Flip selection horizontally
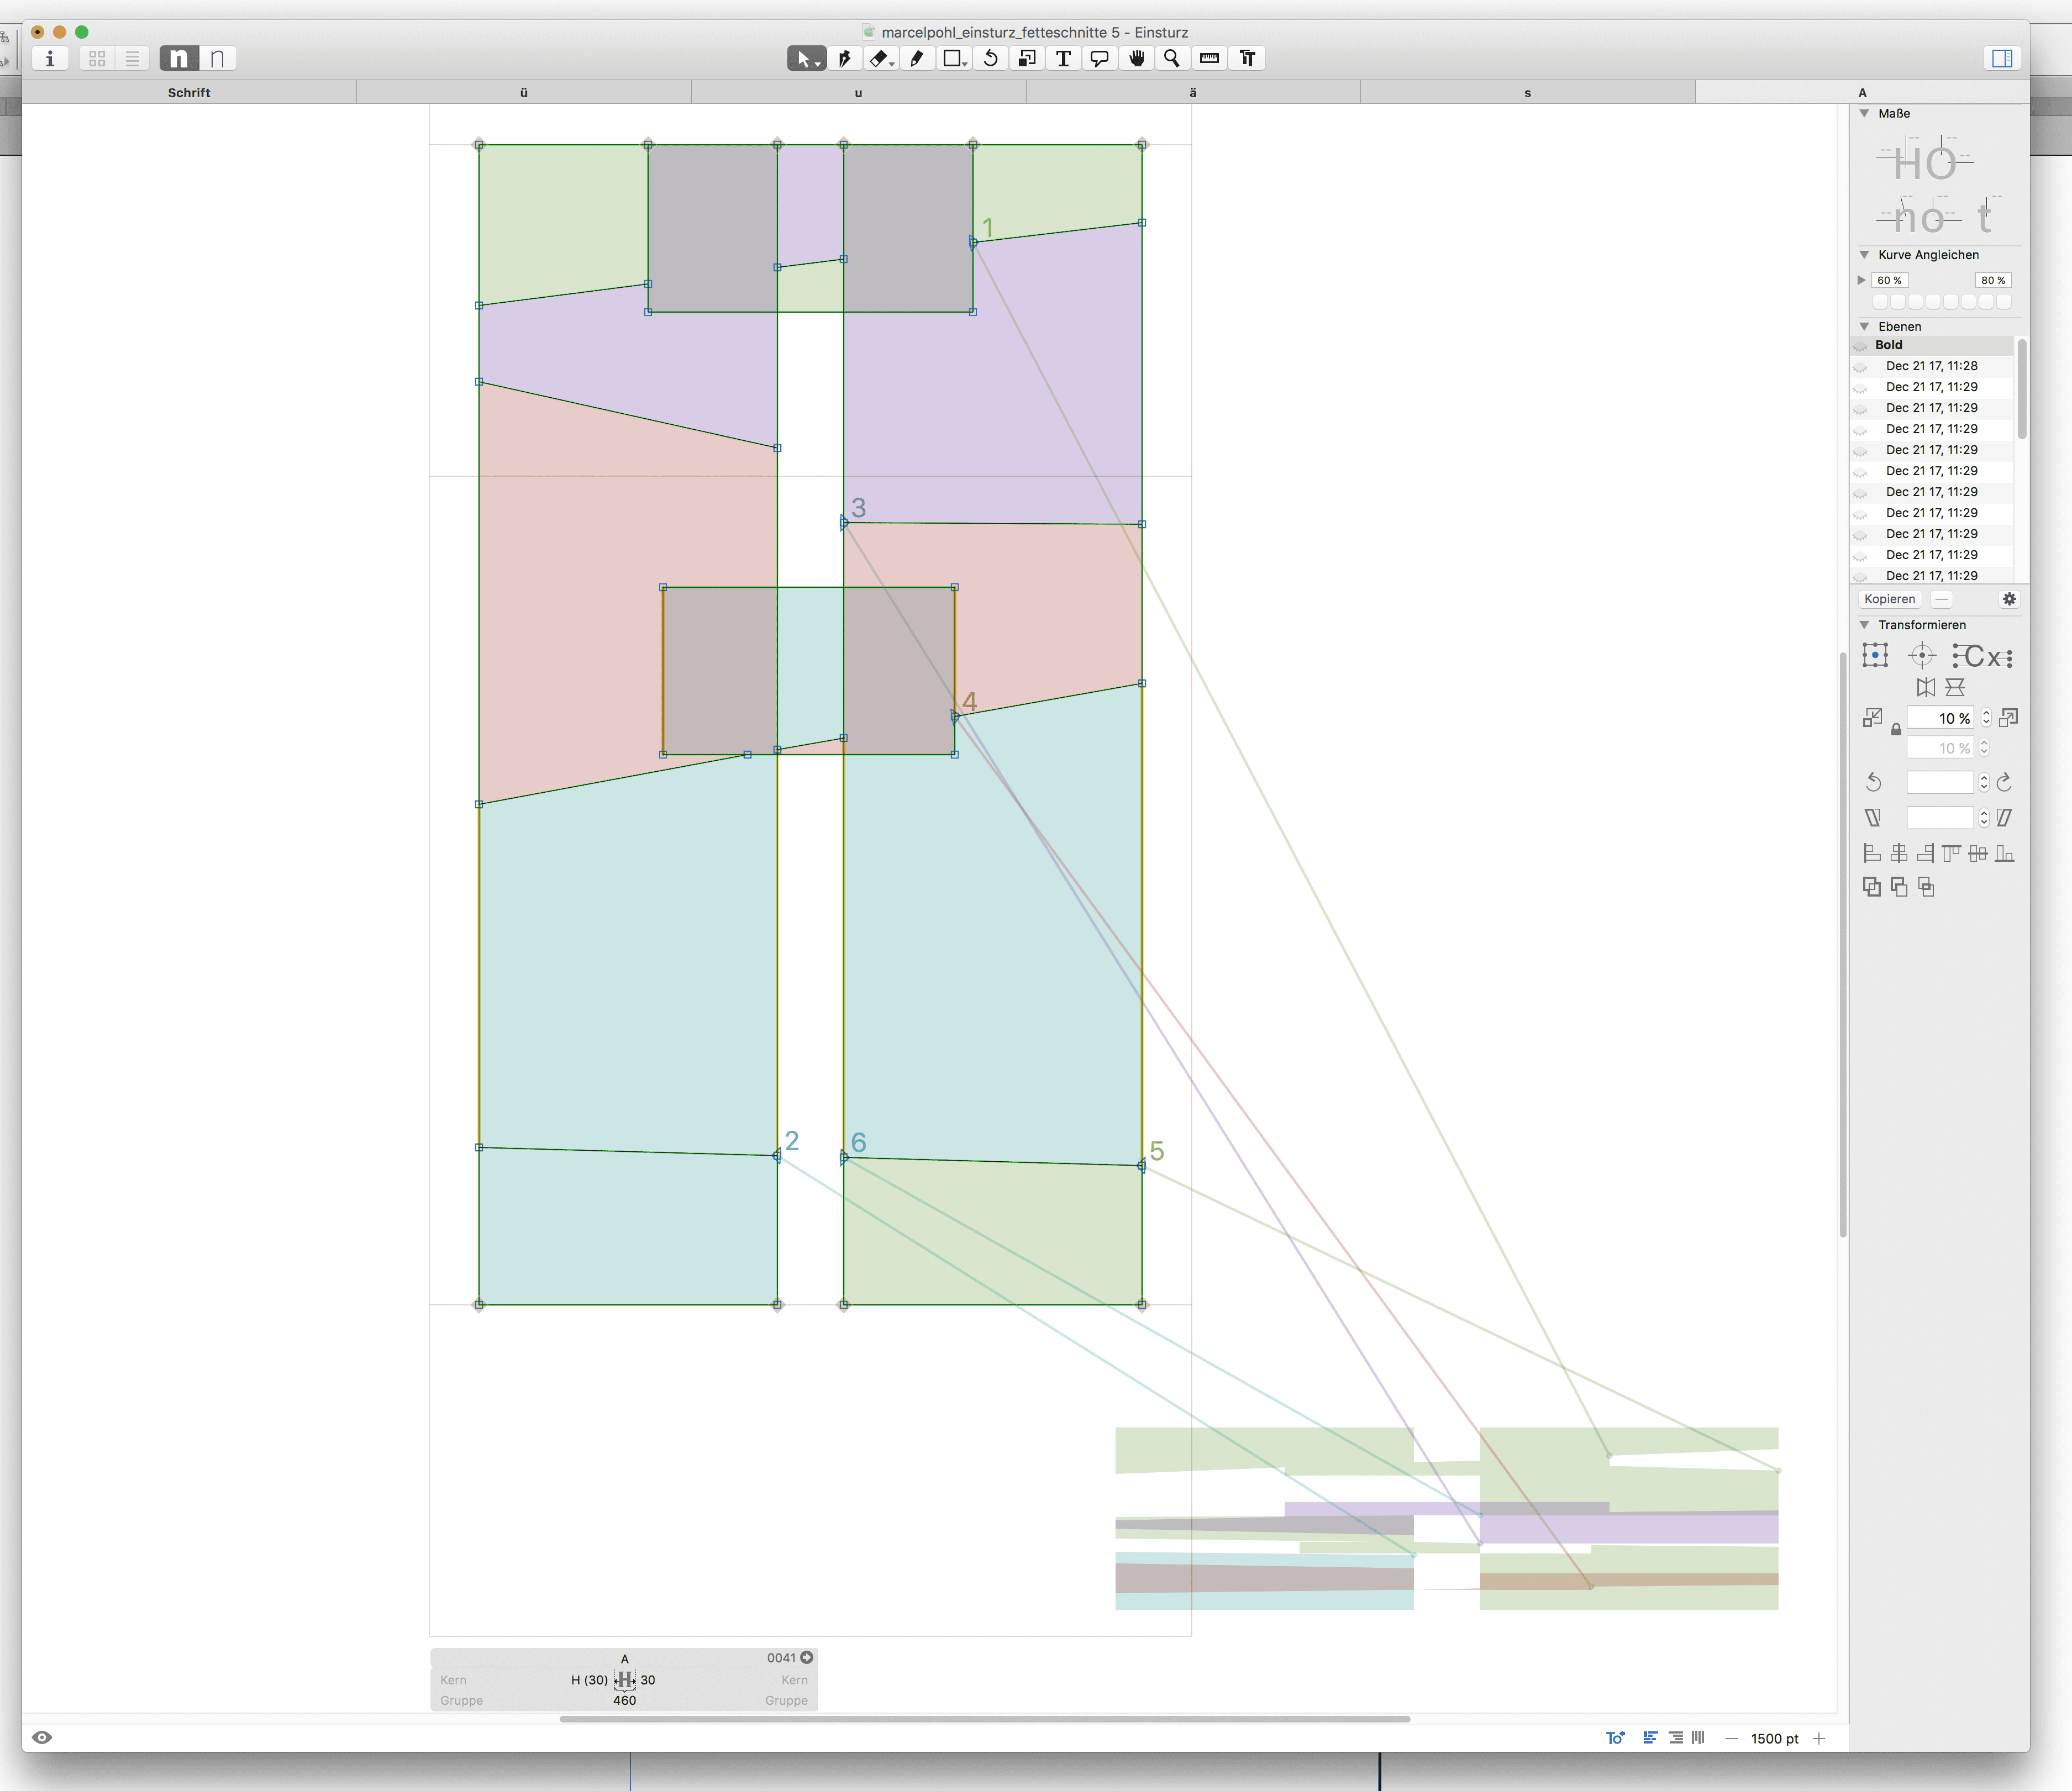The width and height of the screenshot is (2072, 1791). click(x=1926, y=687)
